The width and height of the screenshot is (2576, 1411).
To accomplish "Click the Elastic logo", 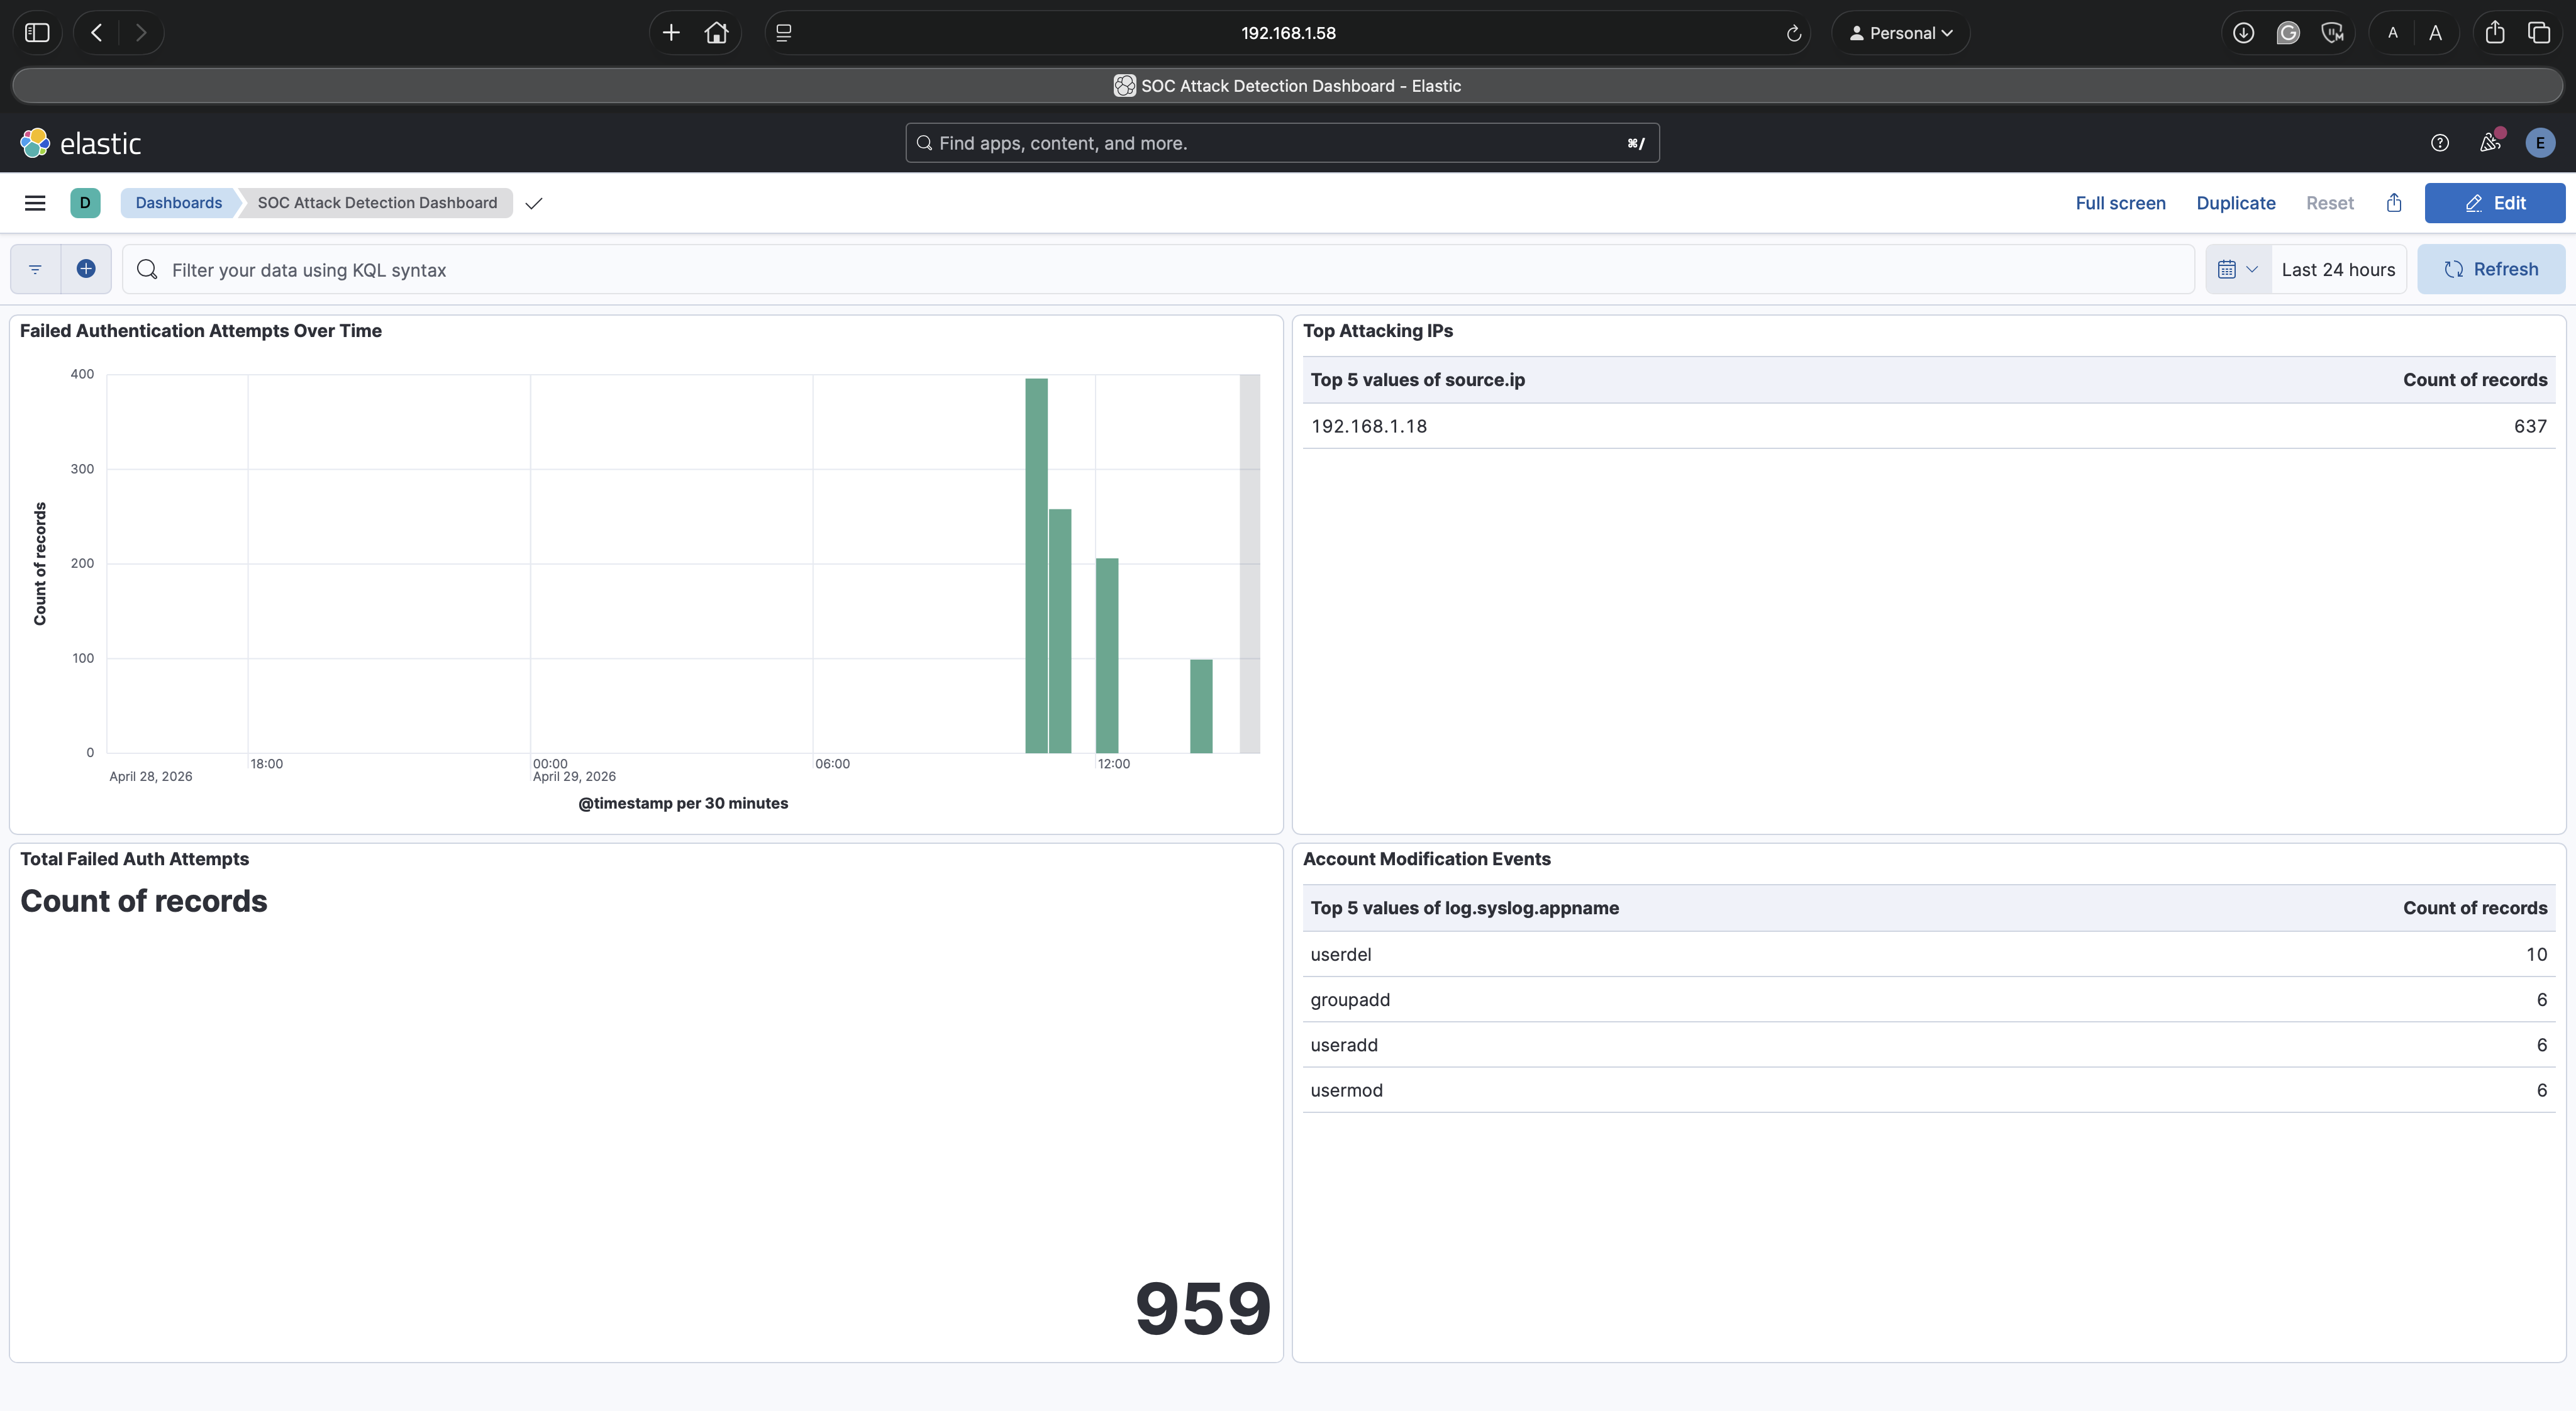I will 81,143.
